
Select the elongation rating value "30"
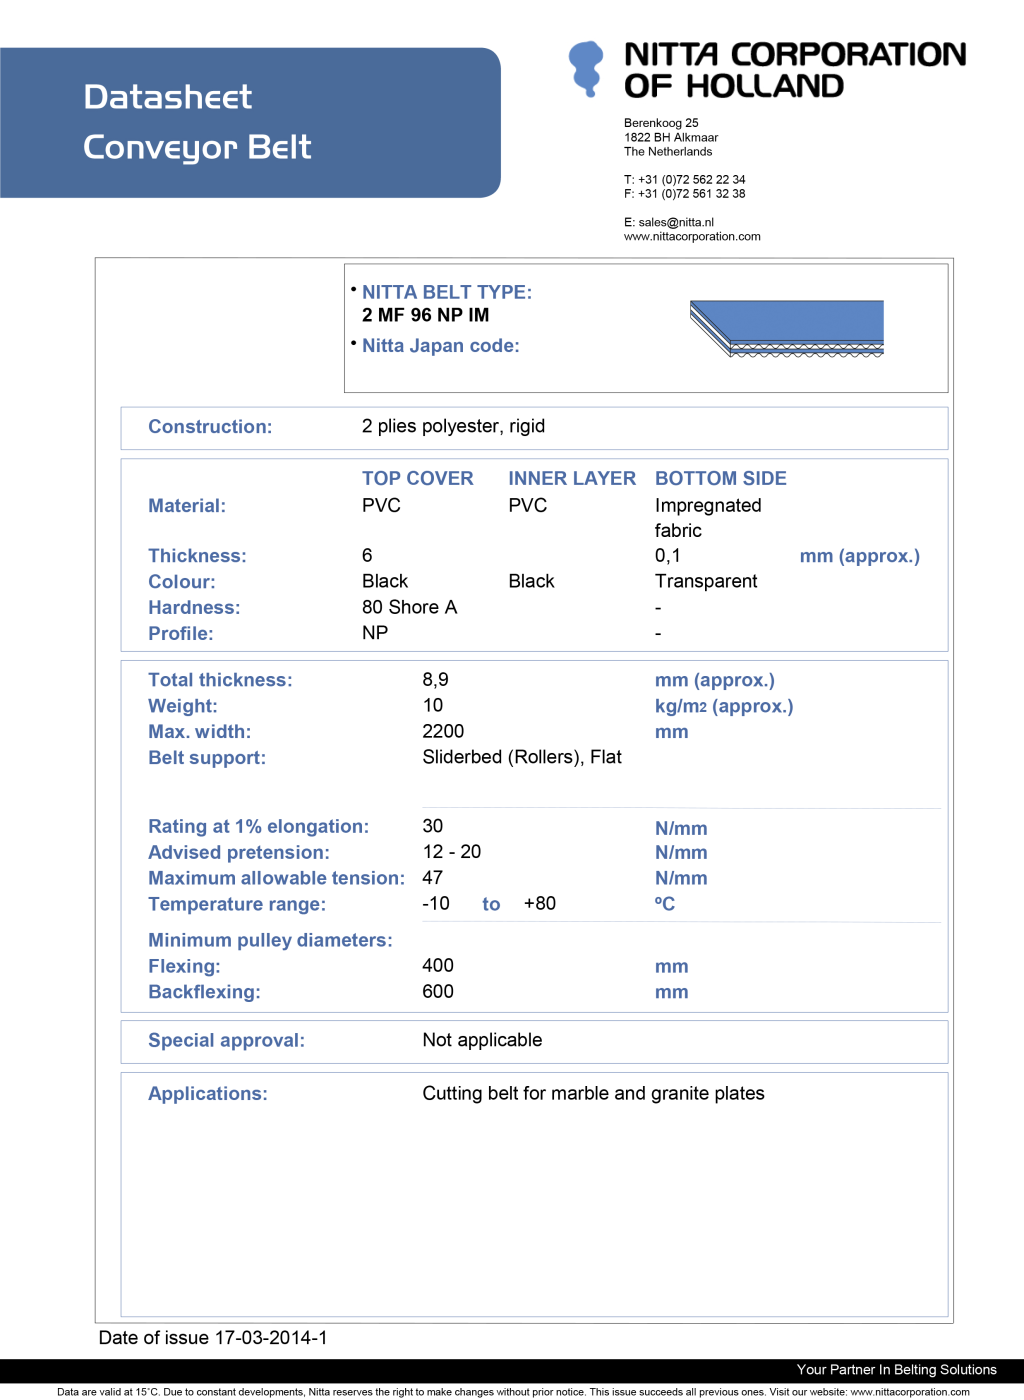coord(433,826)
